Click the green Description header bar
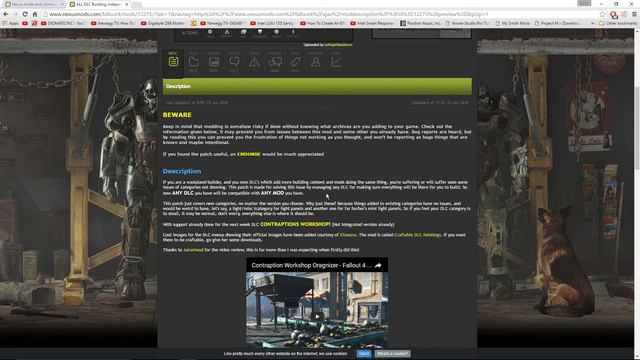The image size is (640, 360). 317,87
